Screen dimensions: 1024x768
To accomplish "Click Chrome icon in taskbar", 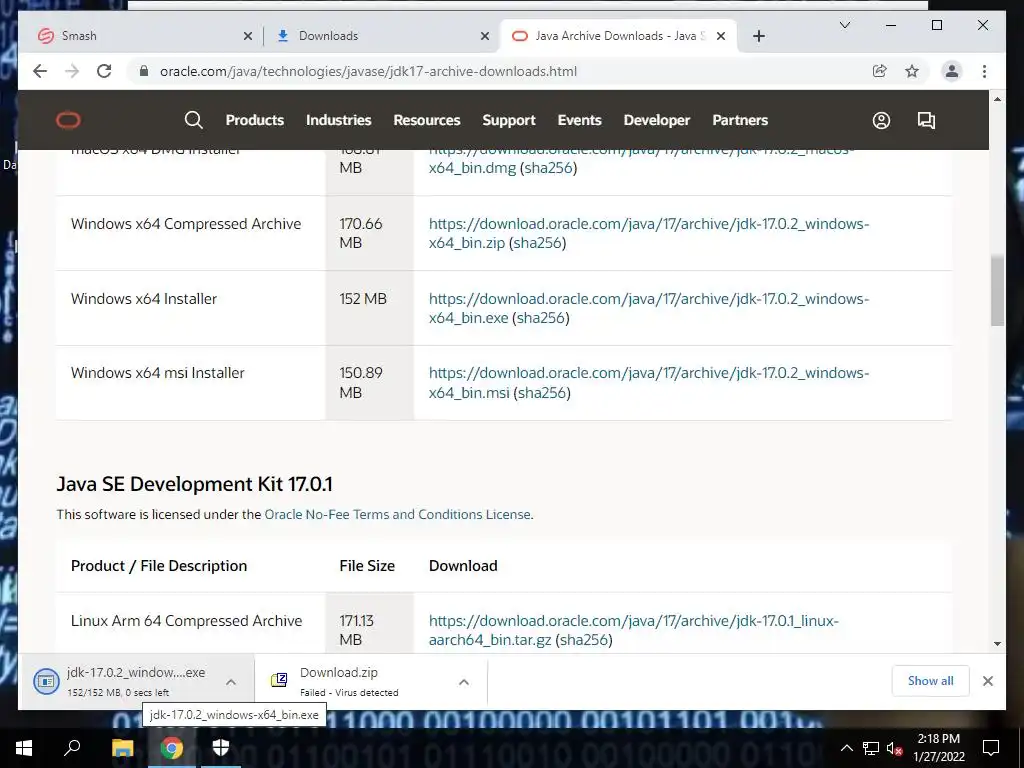I will (172, 748).
